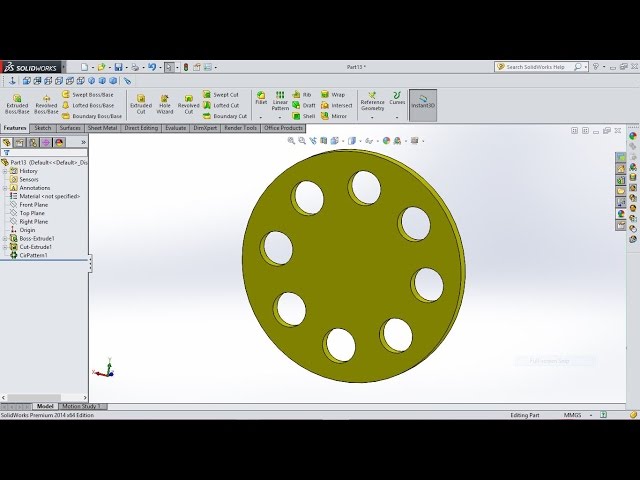Select the Extruded Boss/Base tool

click(x=17, y=104)
